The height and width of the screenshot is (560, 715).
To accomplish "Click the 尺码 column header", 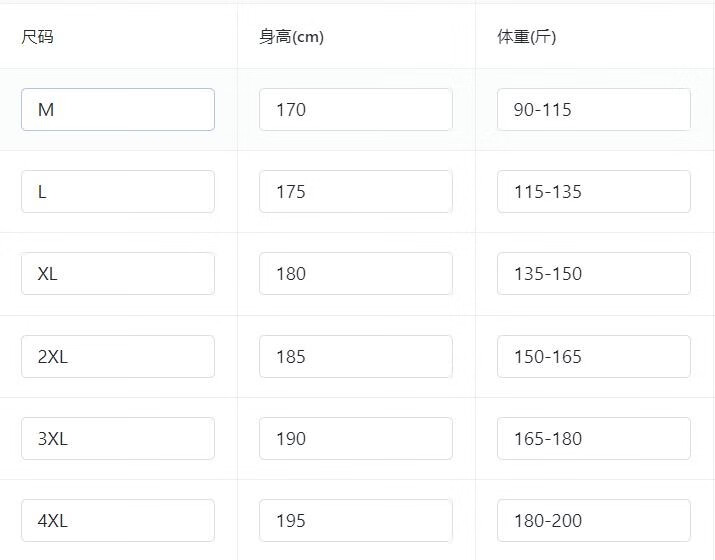I will (38, 37).
